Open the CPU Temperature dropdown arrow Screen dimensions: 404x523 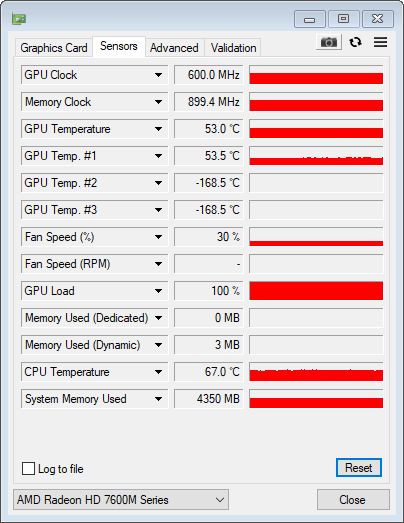click(x=158, y=372)
